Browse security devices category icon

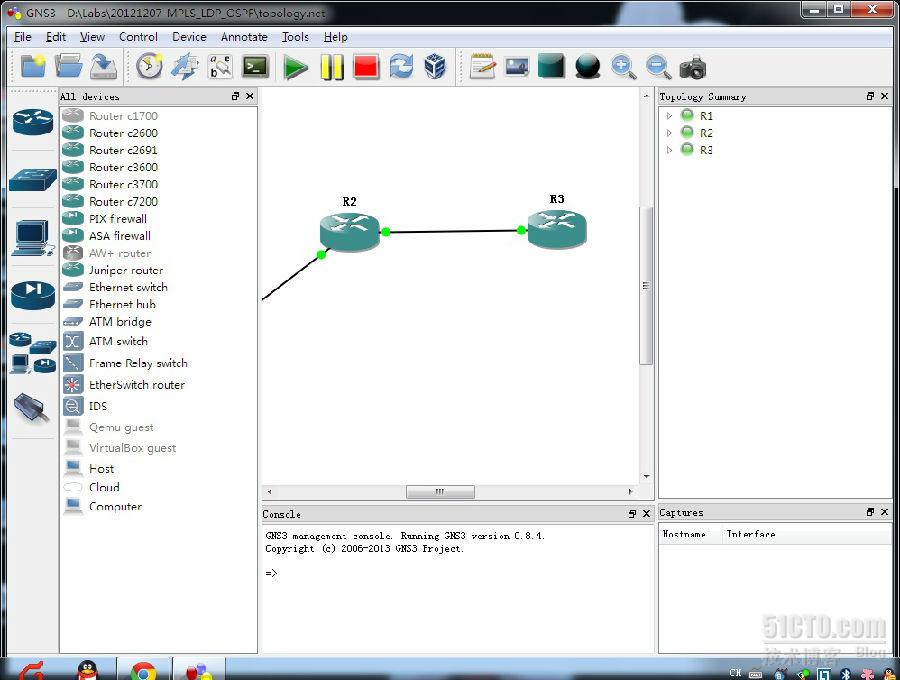tap(33, 295)
